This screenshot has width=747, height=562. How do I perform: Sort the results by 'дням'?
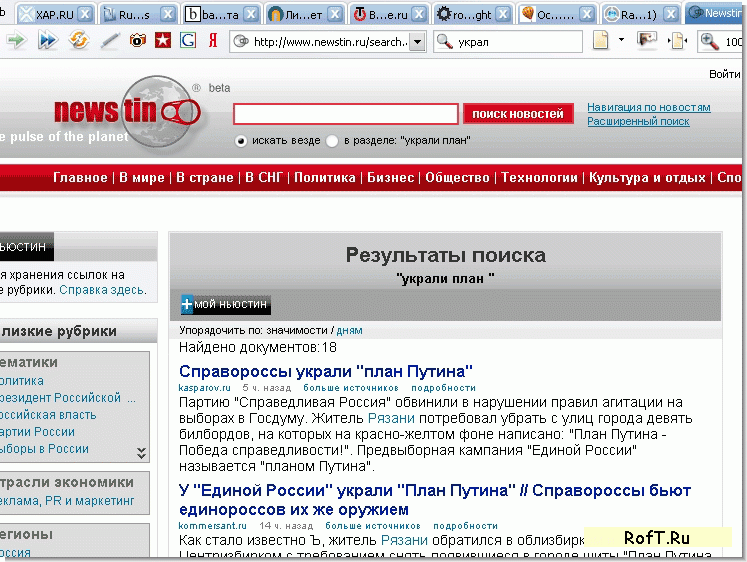(349, 330)
